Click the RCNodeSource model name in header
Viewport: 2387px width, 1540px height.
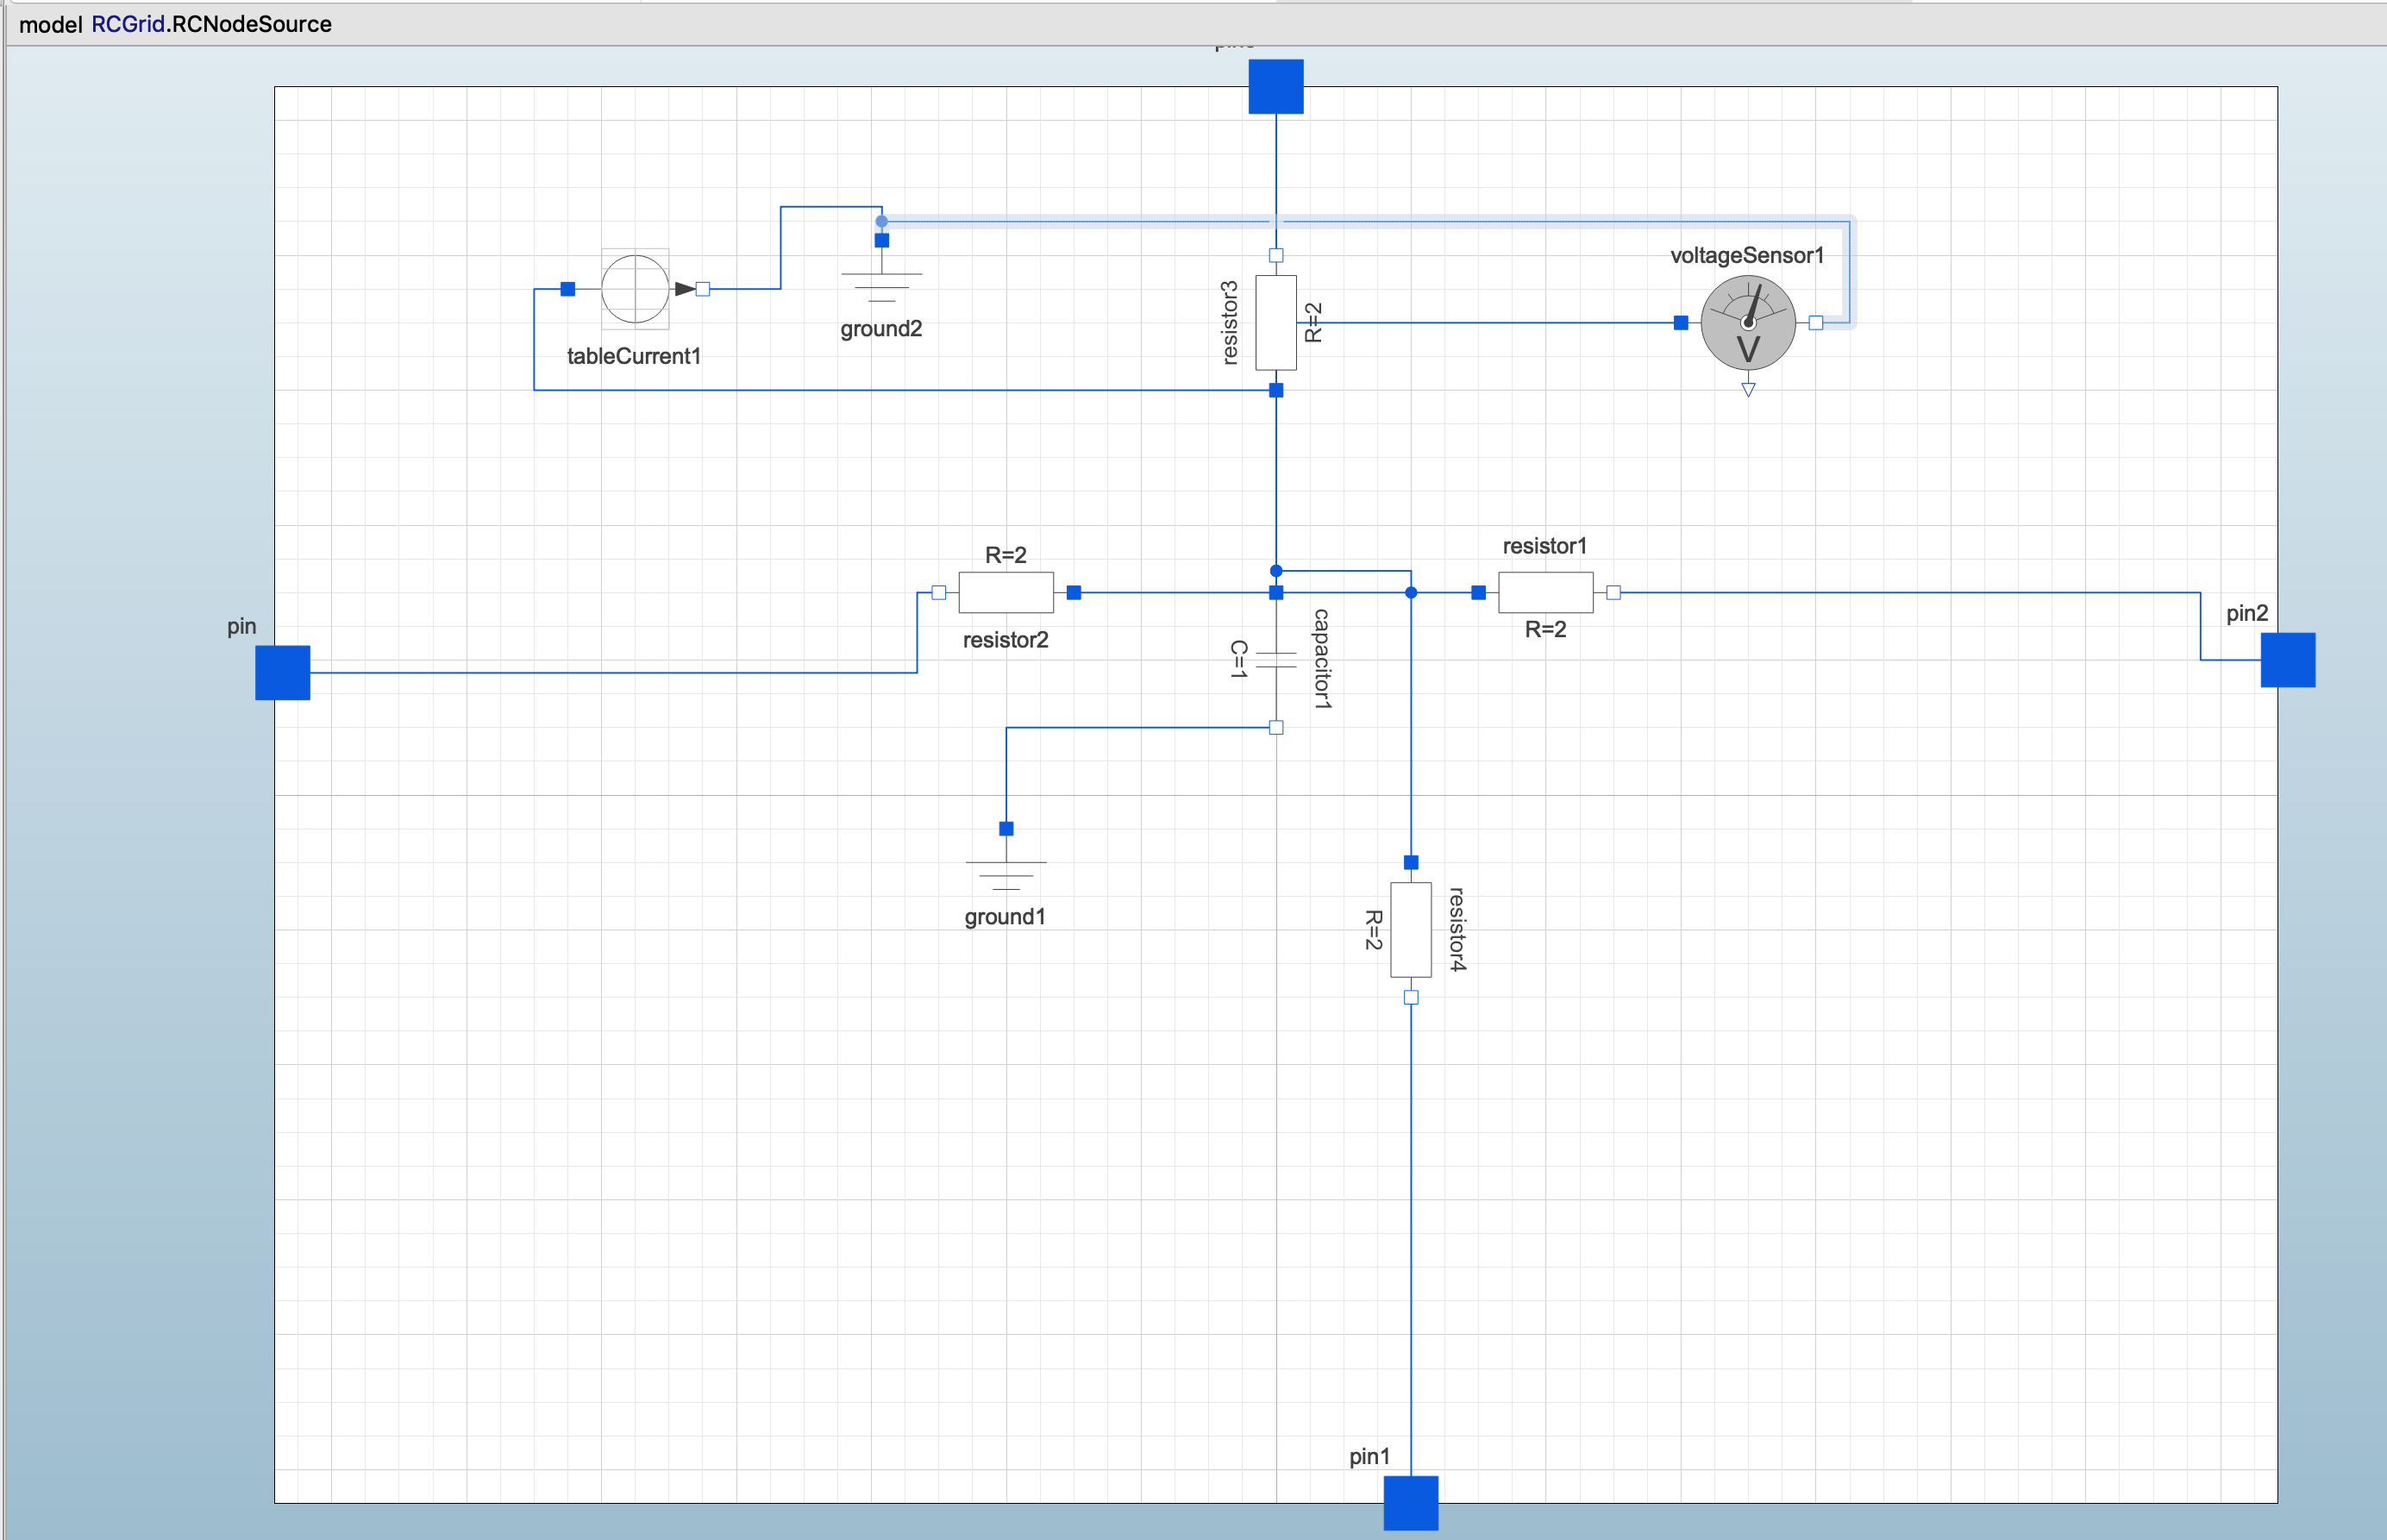252,24
